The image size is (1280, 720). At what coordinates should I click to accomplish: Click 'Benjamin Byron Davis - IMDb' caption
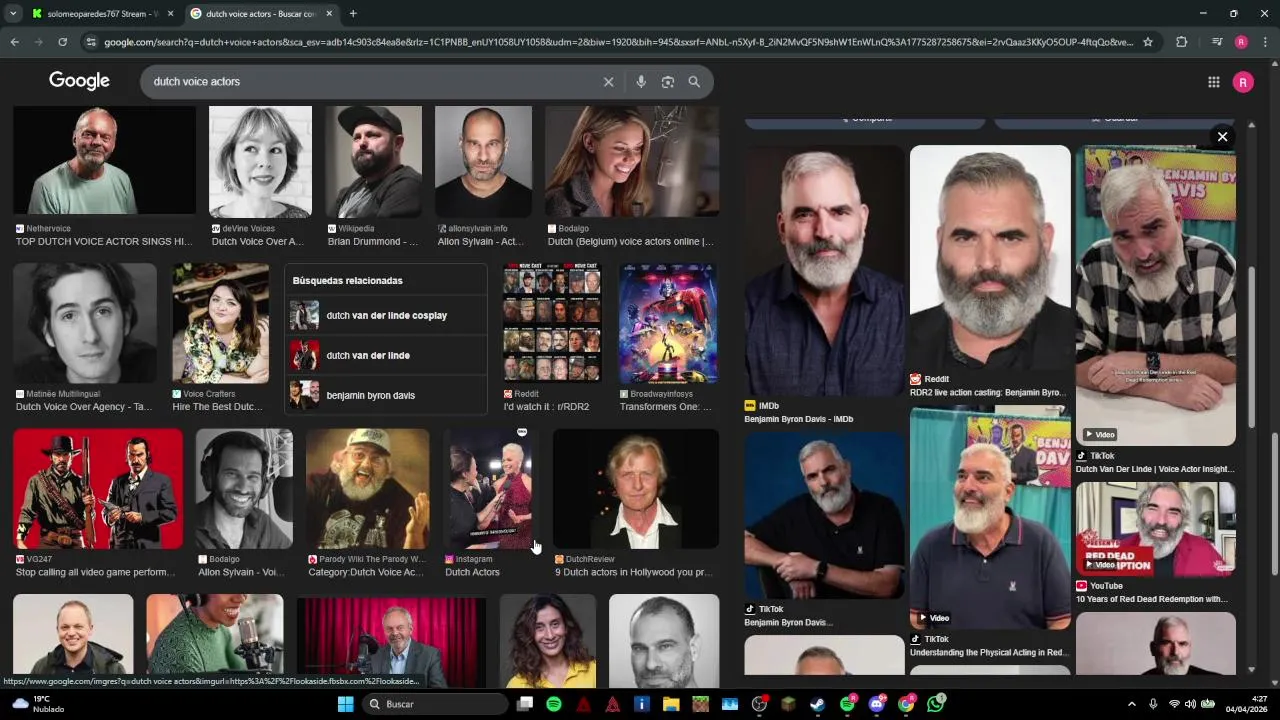click(x=799, y=419)
